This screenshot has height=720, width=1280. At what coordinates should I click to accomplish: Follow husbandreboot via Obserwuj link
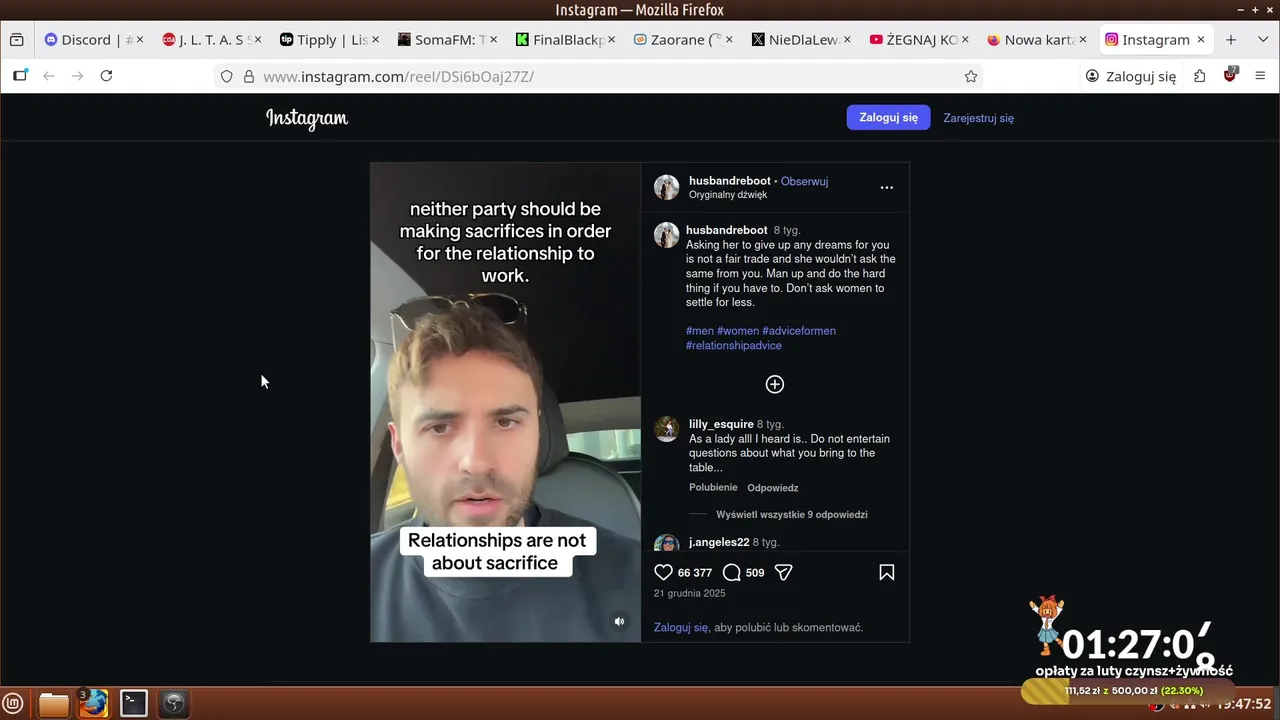pos(804,181)
